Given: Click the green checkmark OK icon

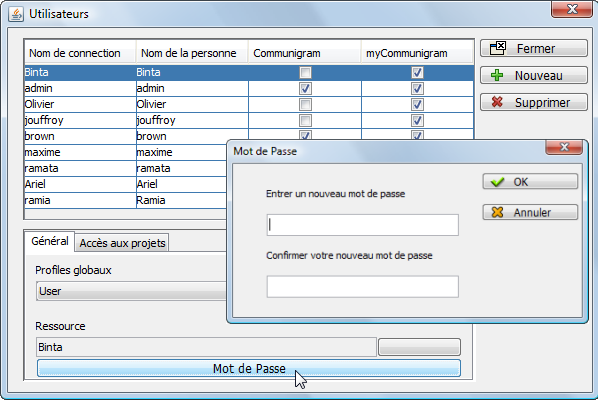Looking at the screenshot, I should pos(497,182).
